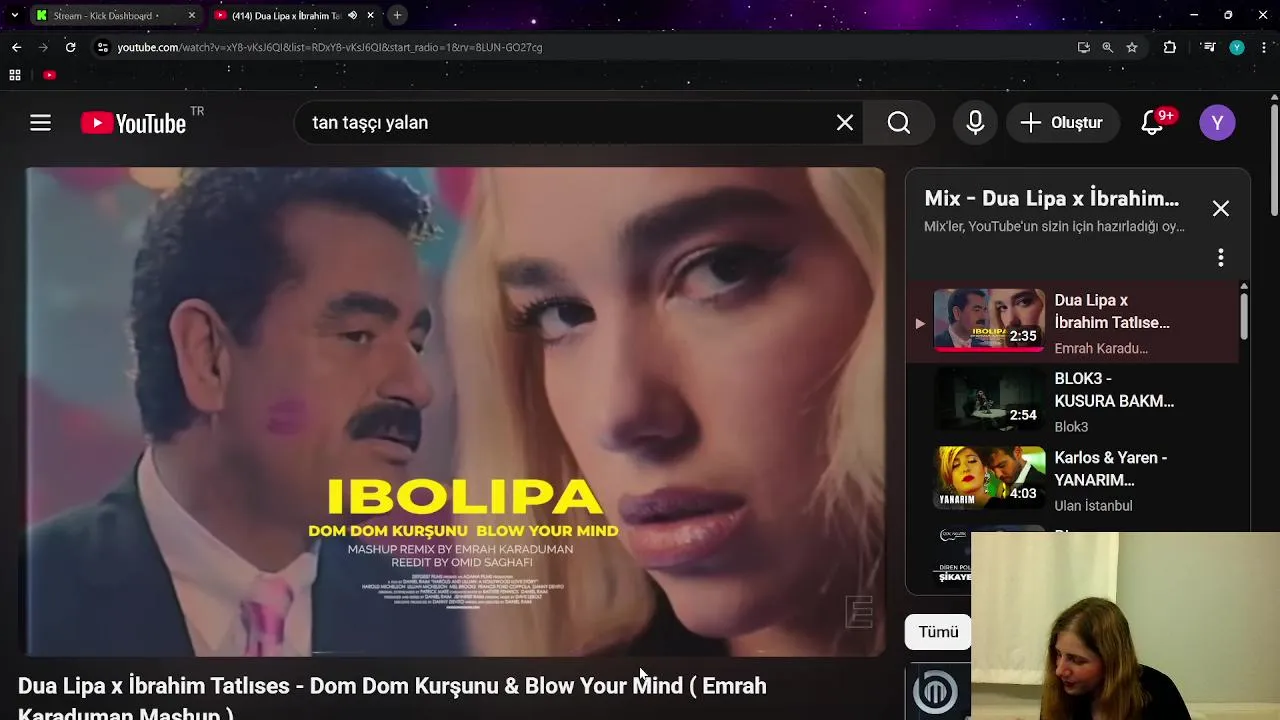
Task: Bookmark this page with star
Action: (1132, 47)
